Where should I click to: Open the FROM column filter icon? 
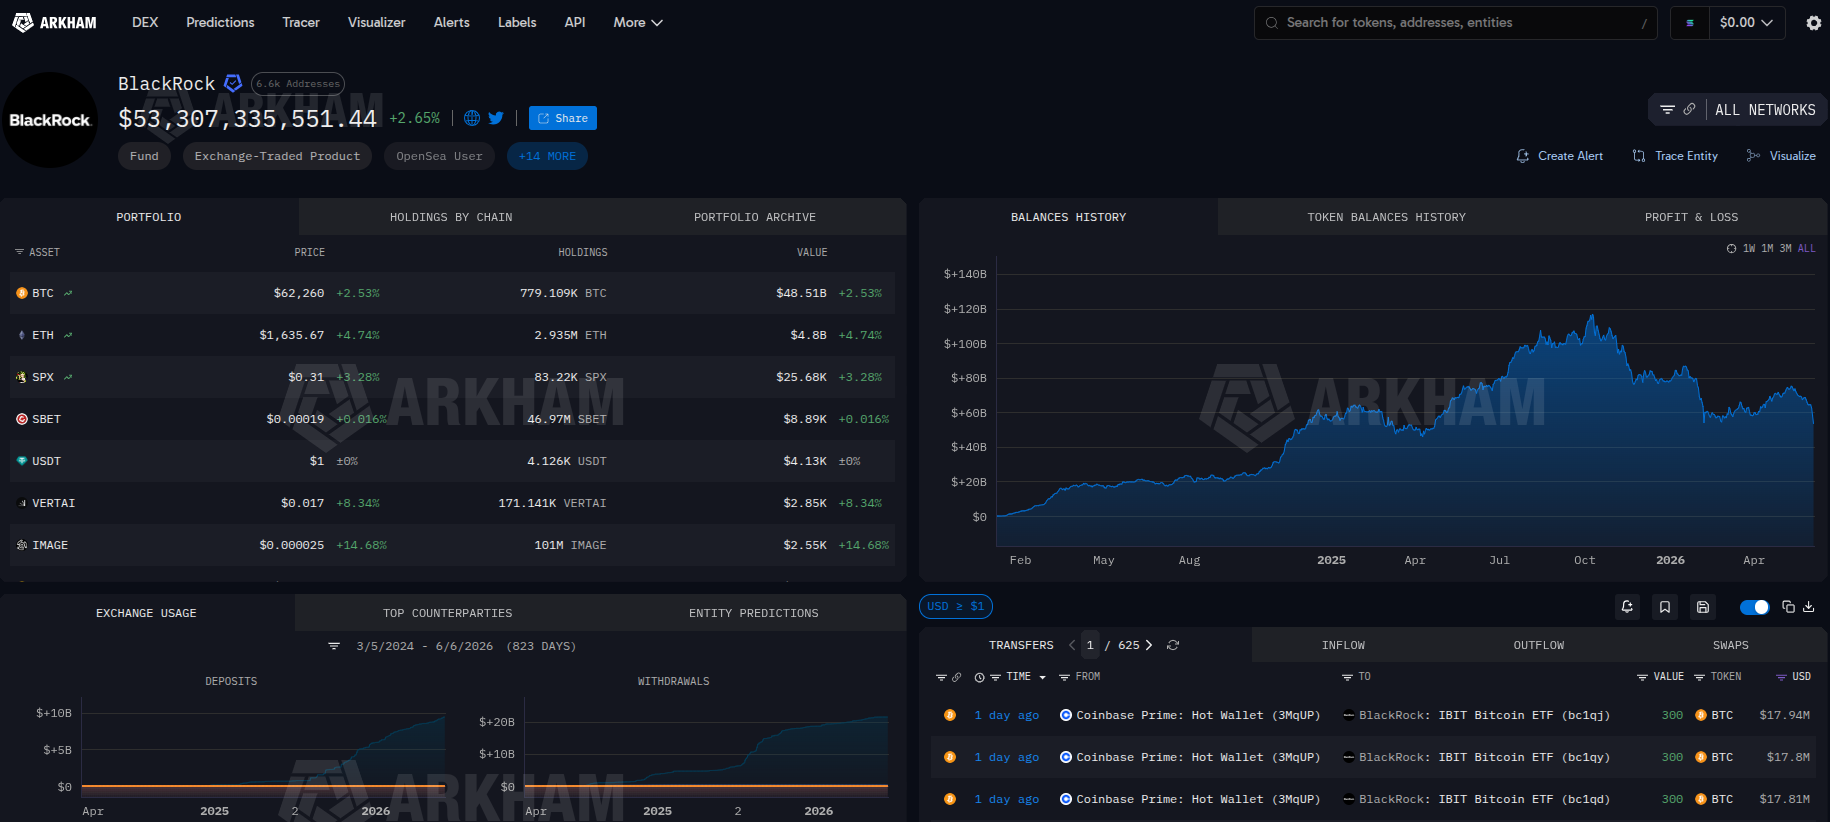tap(1065, 677)
